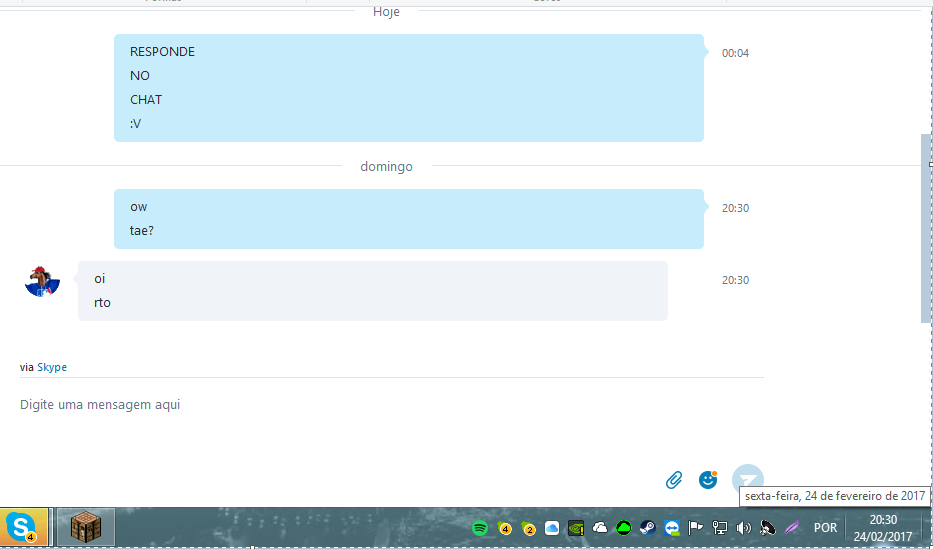Click the contact's horse avatar picture
Viewport: 933px width, 549px height.
(x=42, y=281)
